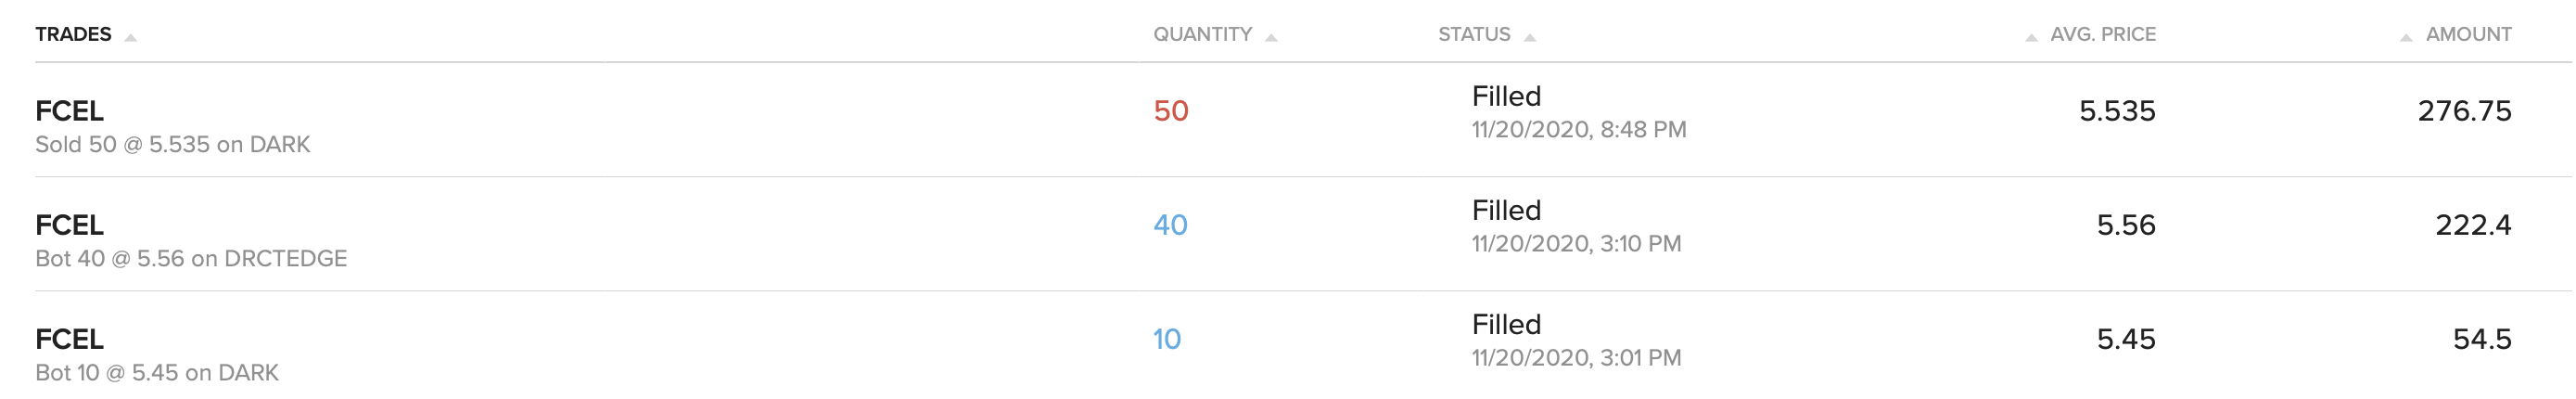Click the sort arrow next to STATUS
The image size is (2576, 399).
tap(1529, 38)
